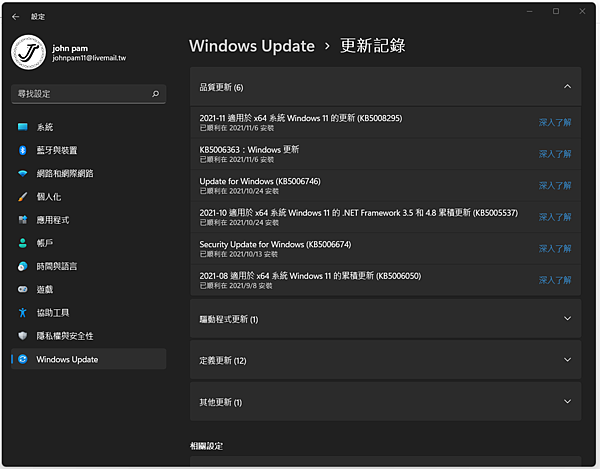Click the 帳戶 person icon
The height and width of the screenshot is (469, 600).
coord(23,243)
